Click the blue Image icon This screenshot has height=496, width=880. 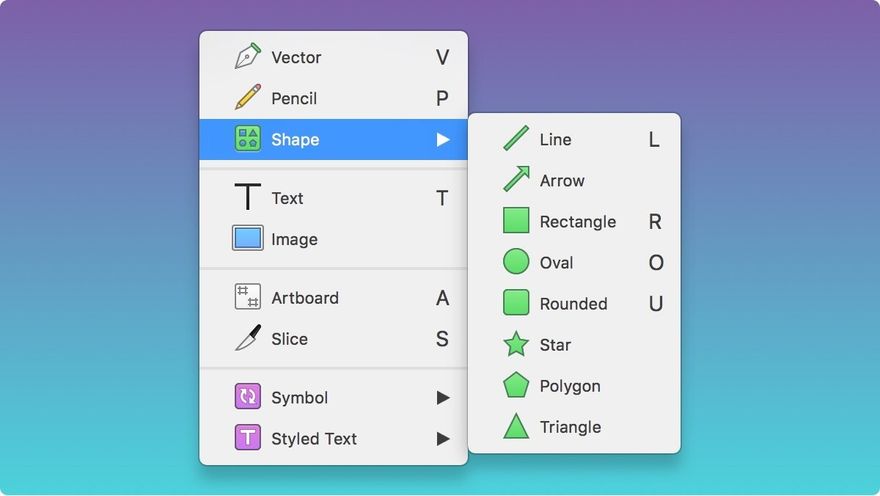tap(248, 238)
